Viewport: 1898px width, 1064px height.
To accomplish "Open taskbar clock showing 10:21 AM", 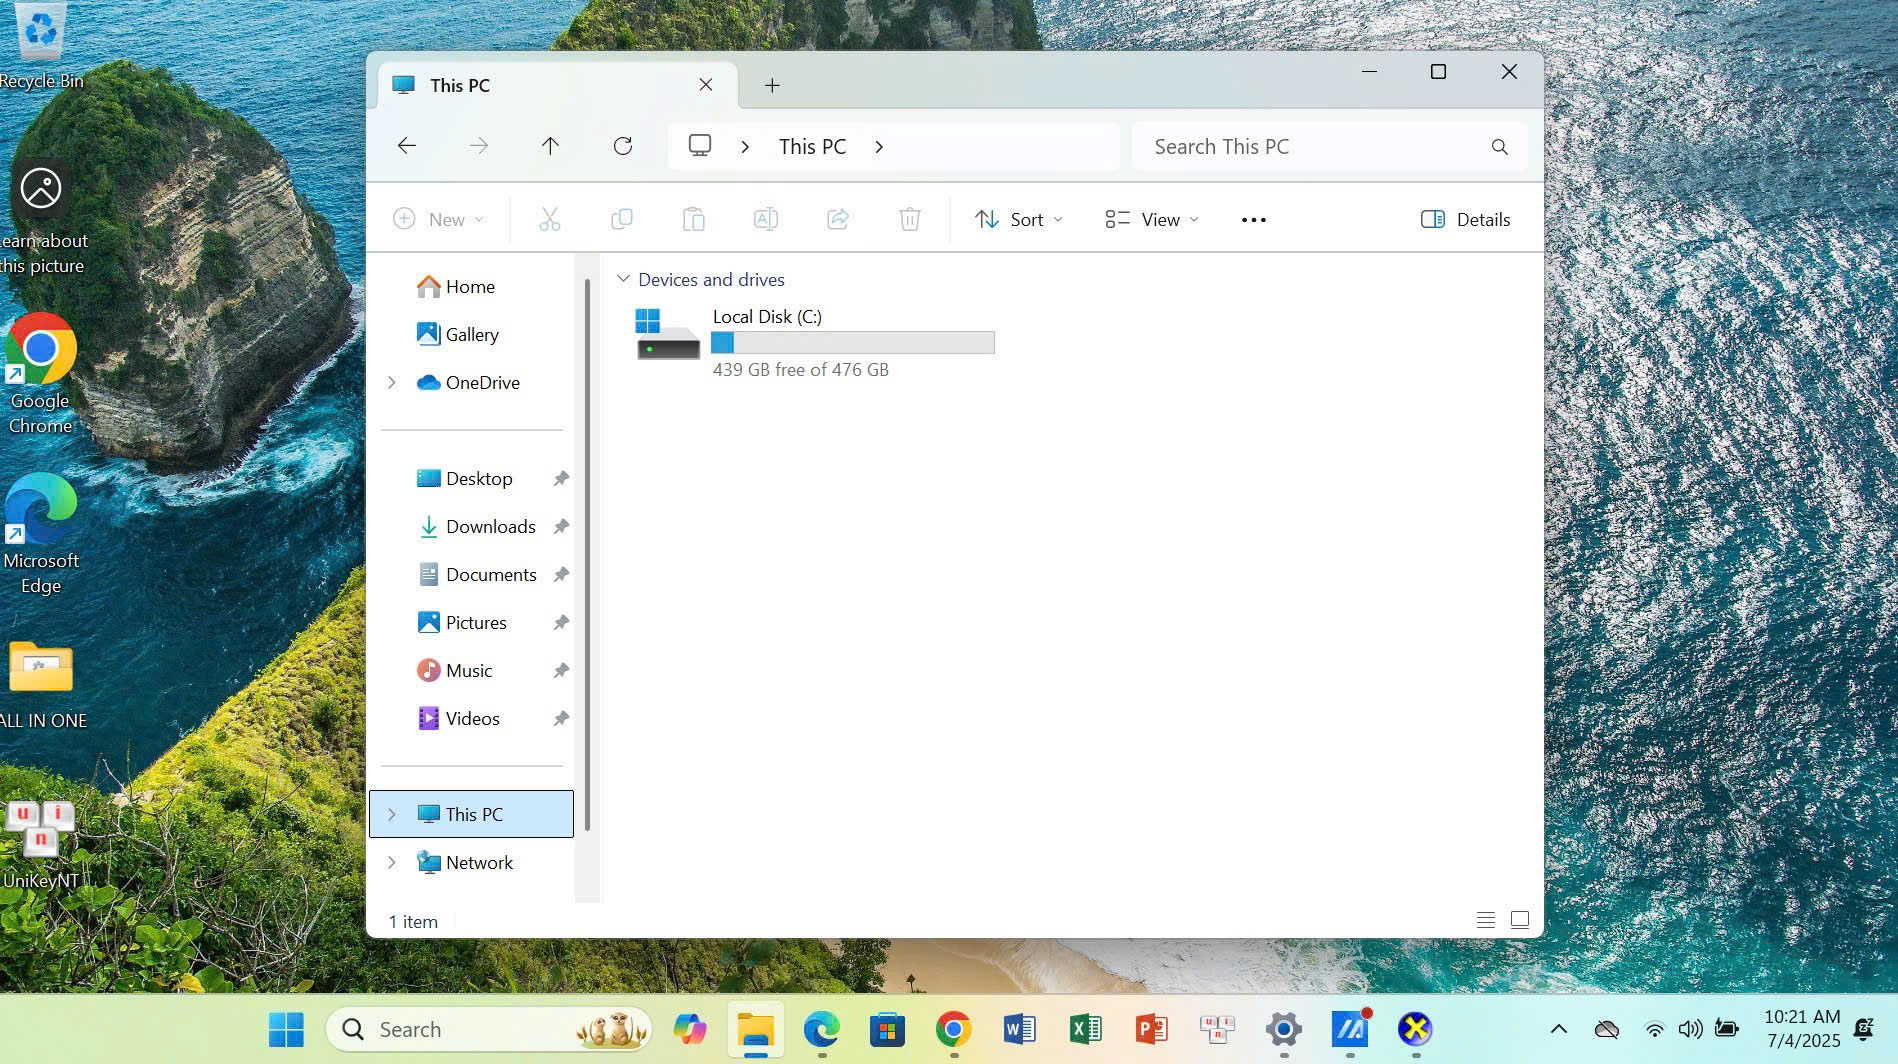I will [1802, 1029].
